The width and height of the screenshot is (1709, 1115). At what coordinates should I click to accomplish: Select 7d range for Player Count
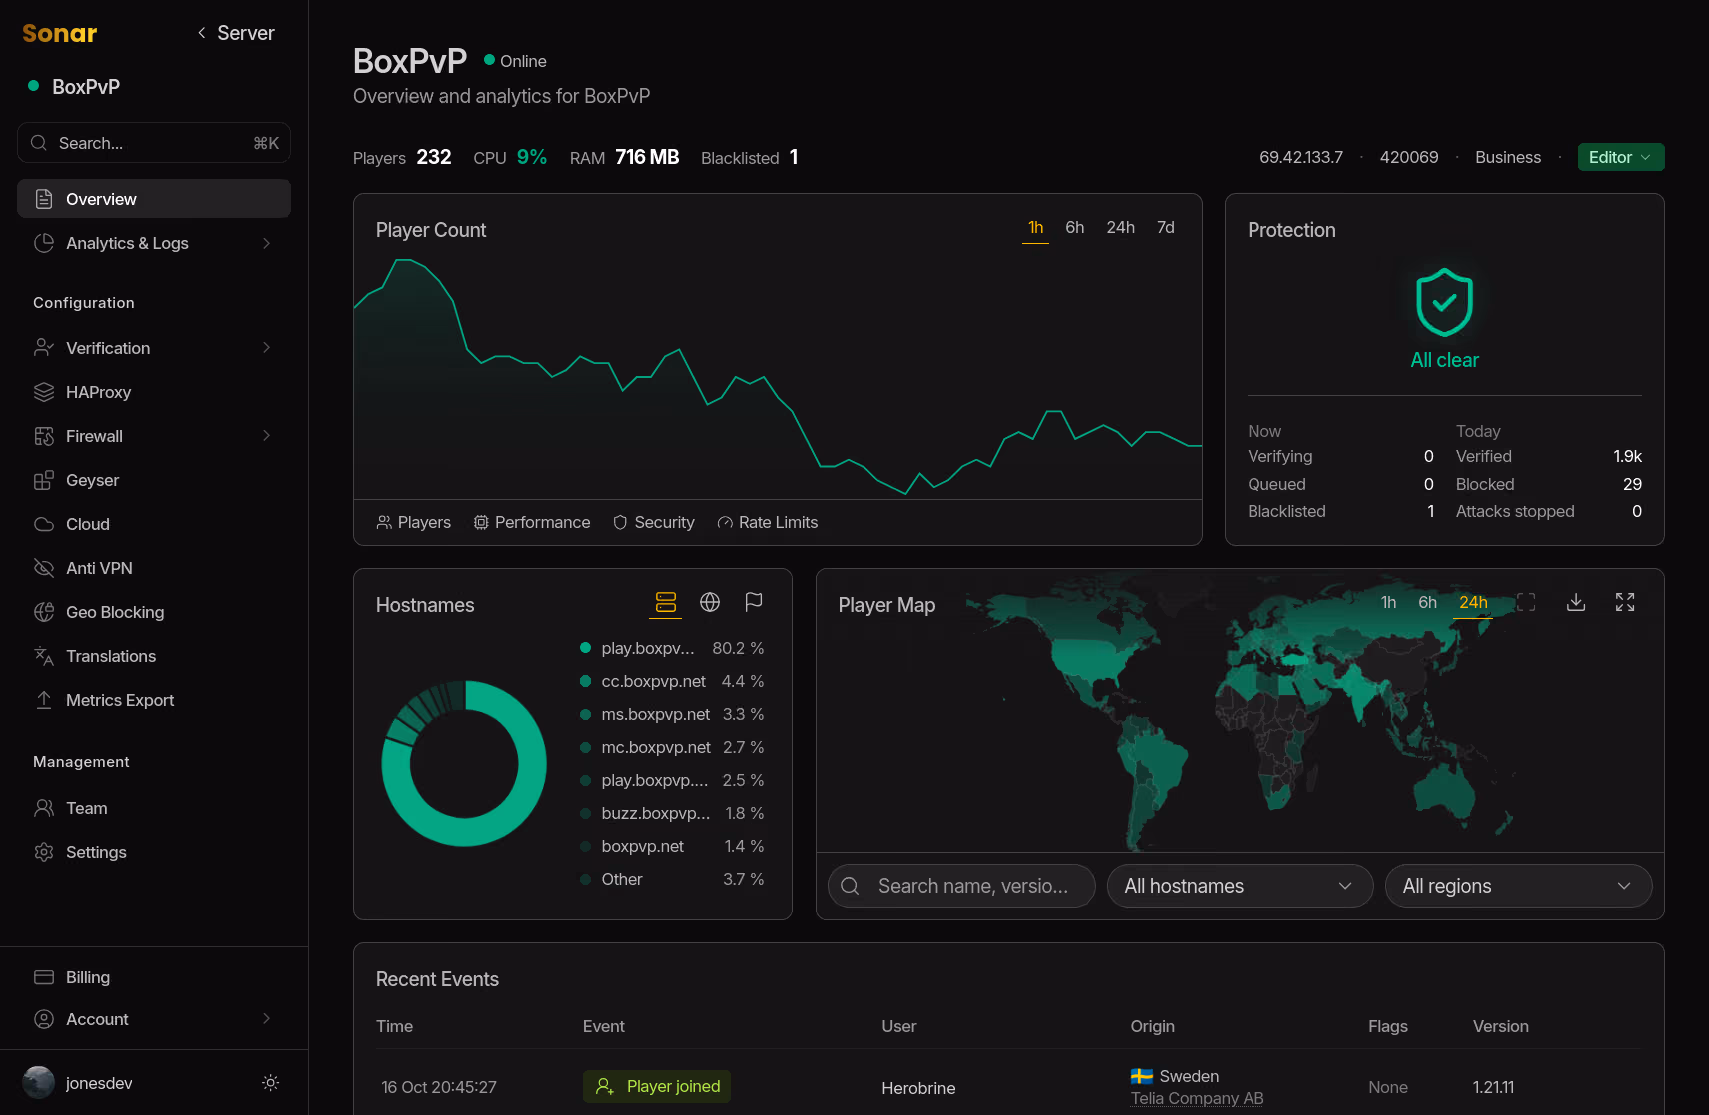pos(1166,228)
